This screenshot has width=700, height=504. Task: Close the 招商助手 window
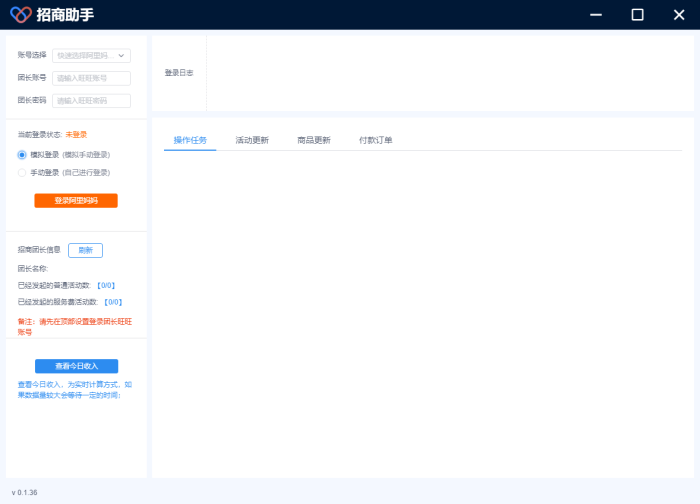click(678, 15)
